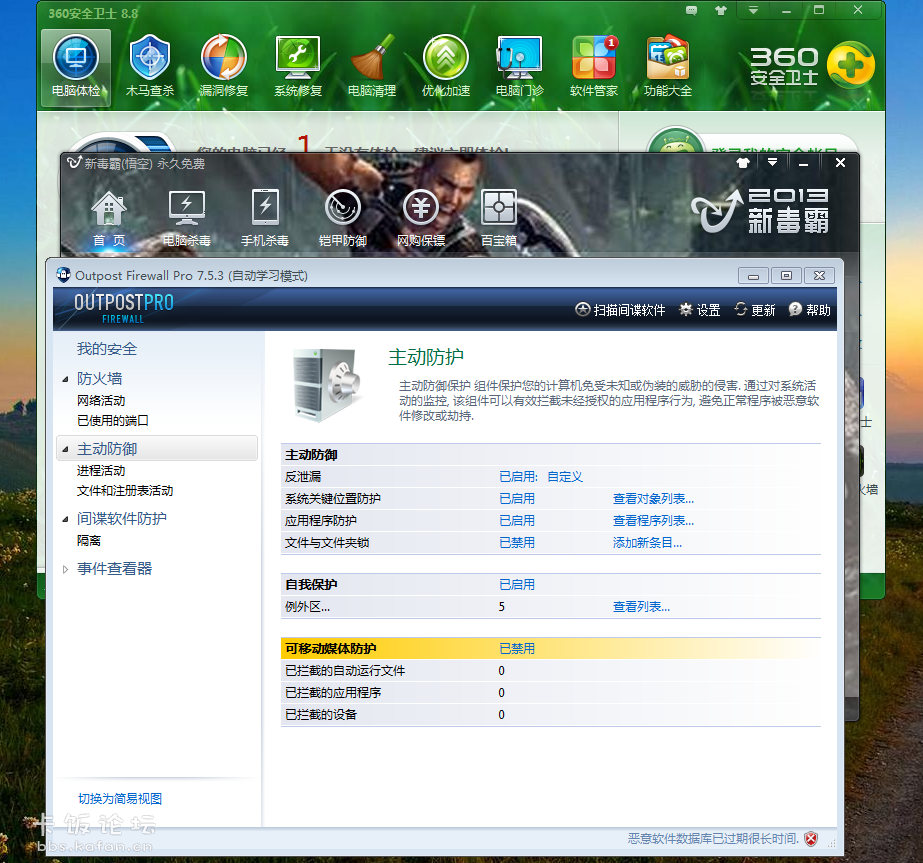
Task: Open 电脑体检 in 360安全卫士
Action: [x=76, y=67]
